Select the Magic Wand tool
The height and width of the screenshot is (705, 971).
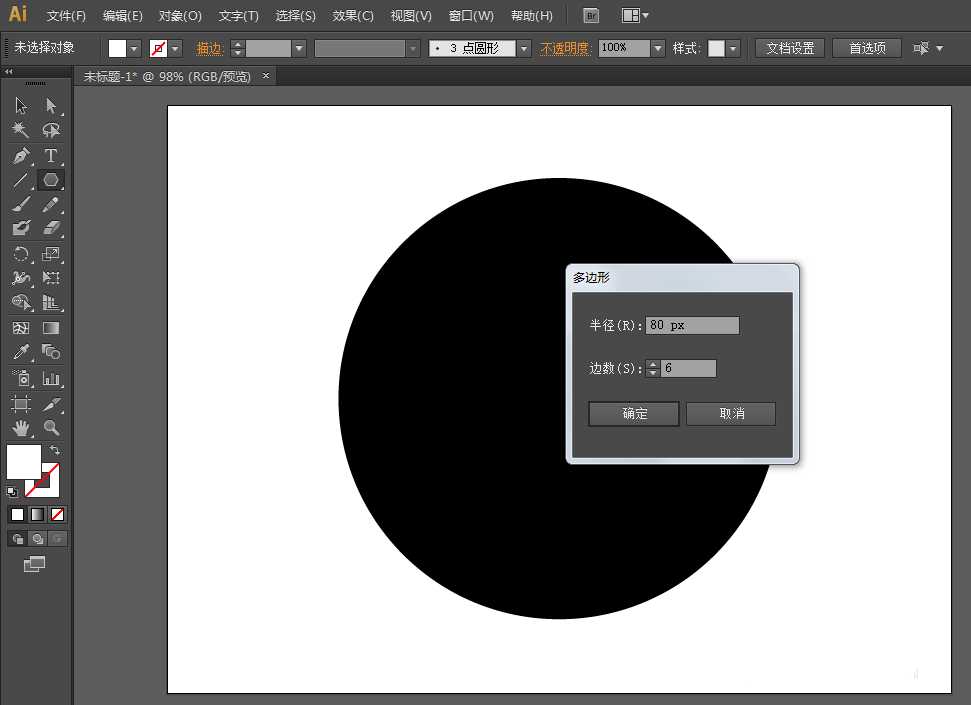(20, 130)
